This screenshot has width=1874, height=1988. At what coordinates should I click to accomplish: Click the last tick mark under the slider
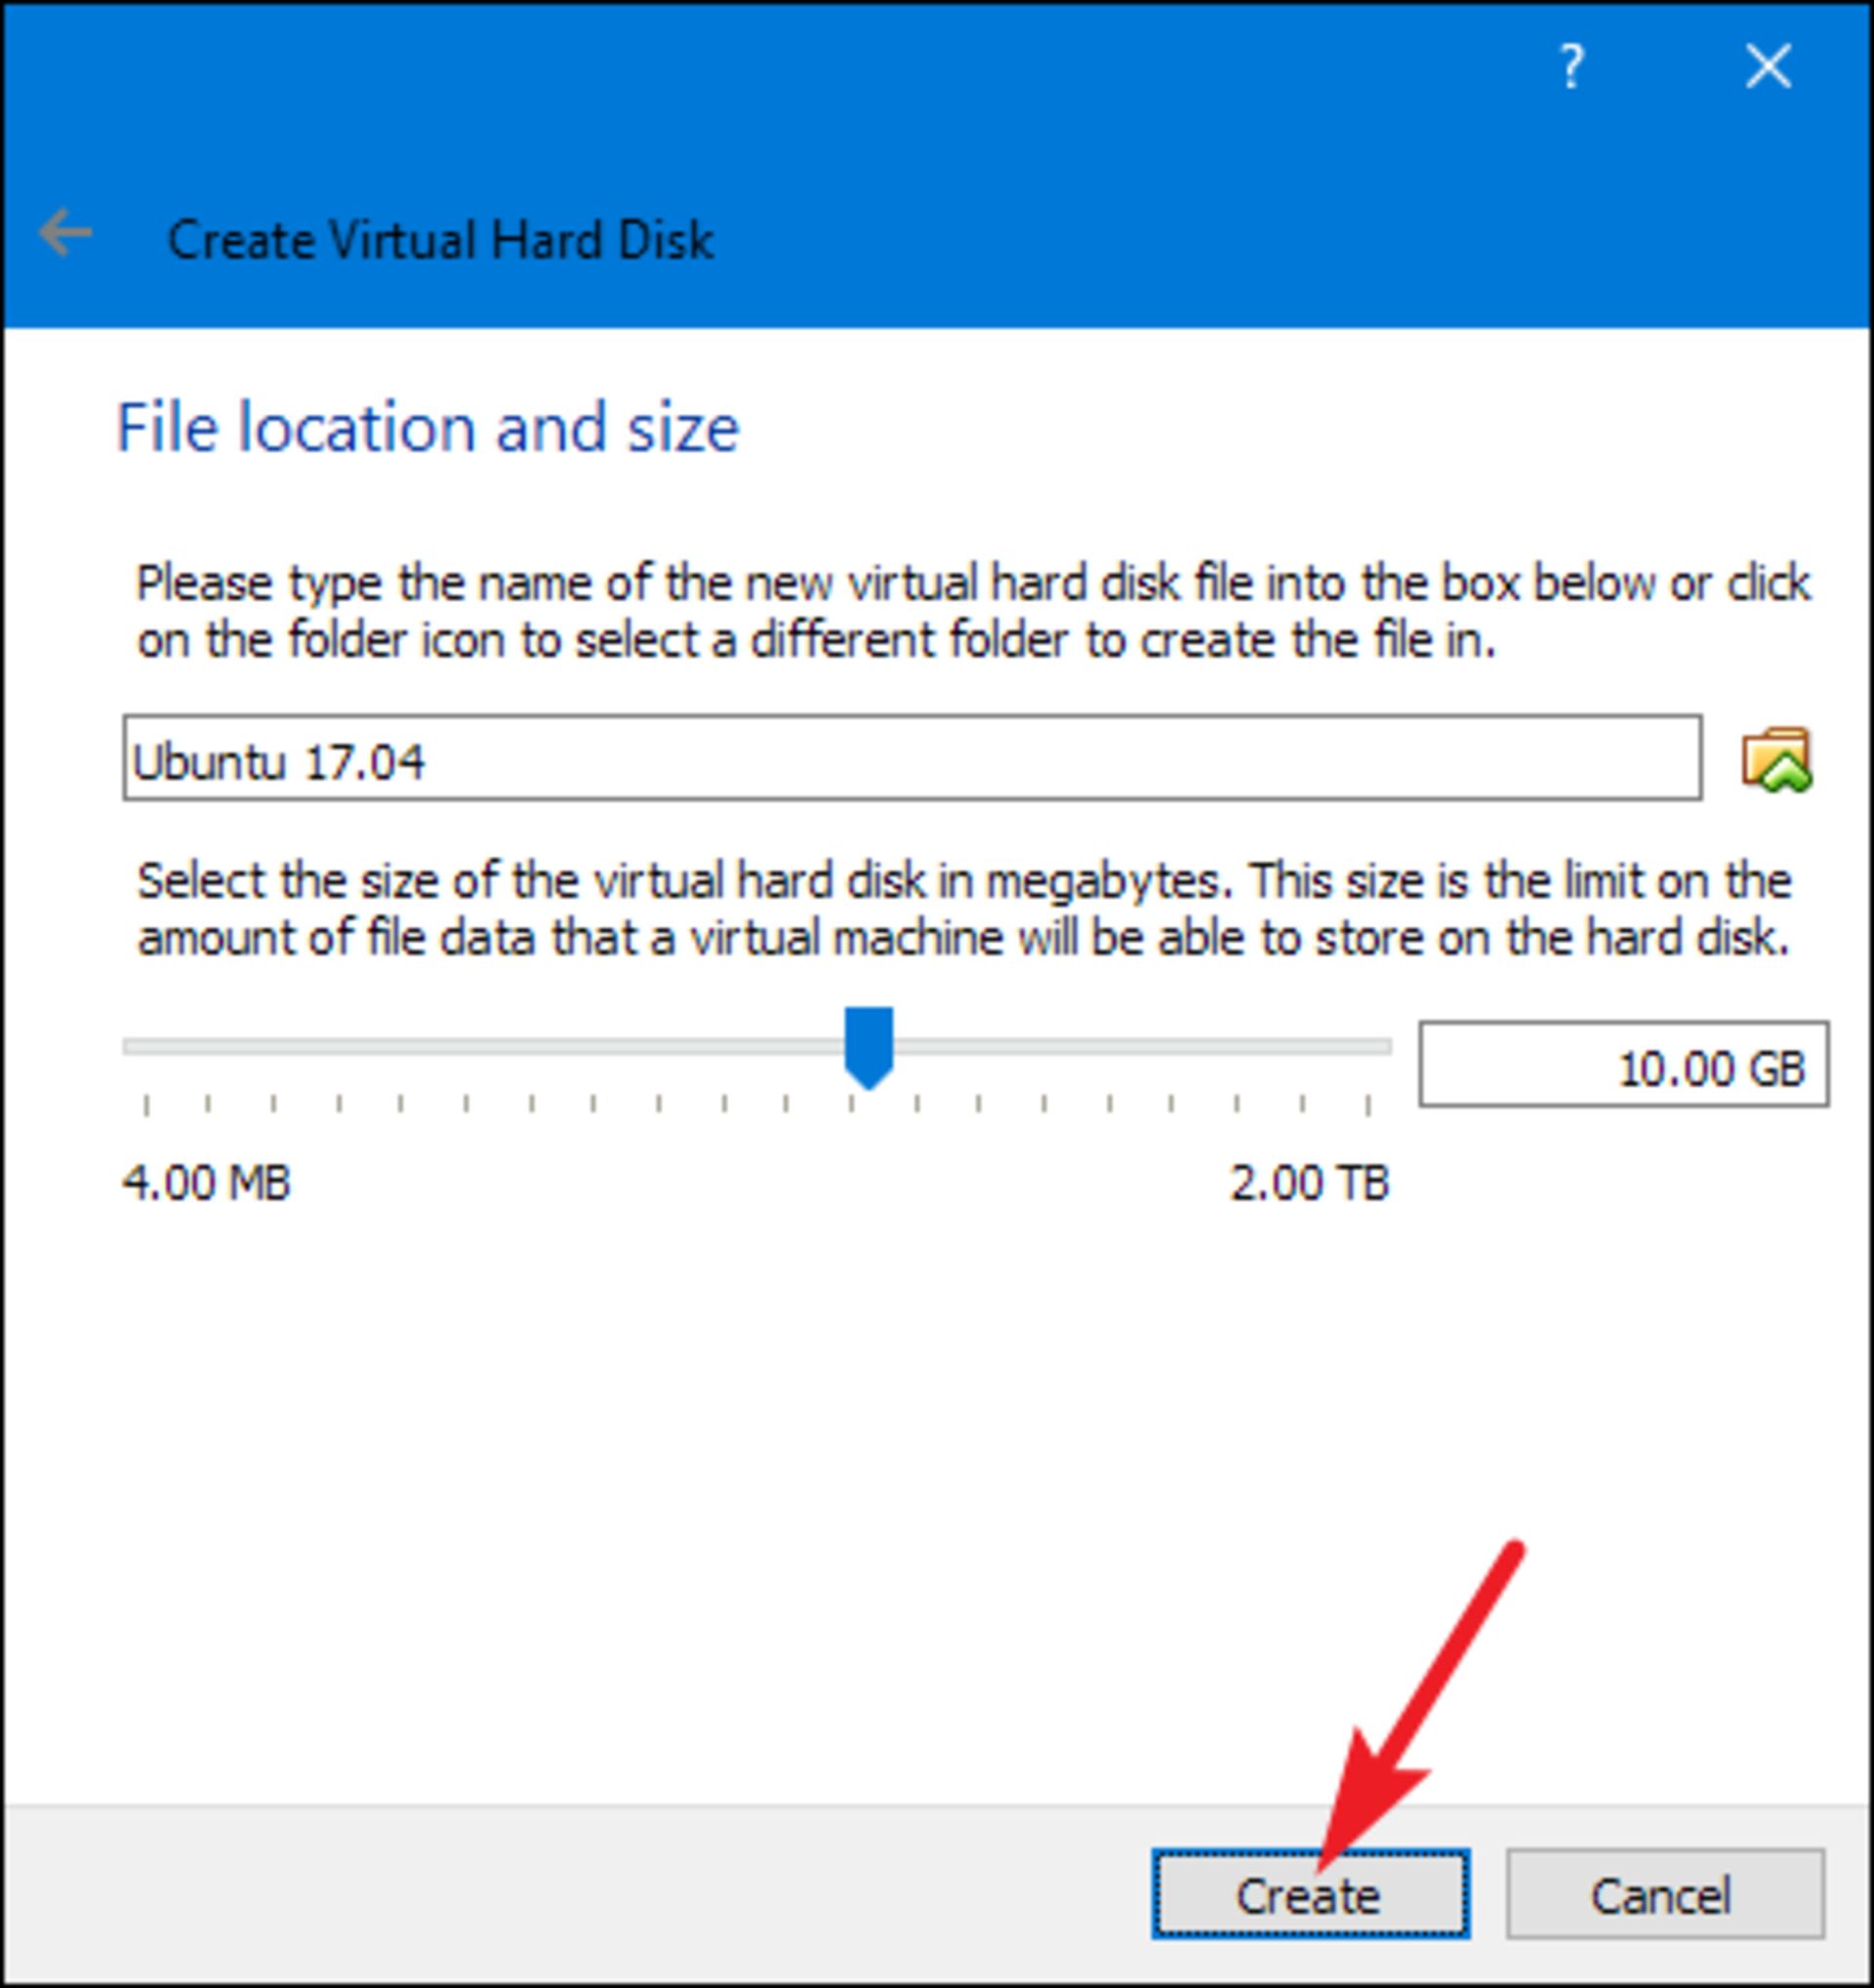[1368, 1105]
